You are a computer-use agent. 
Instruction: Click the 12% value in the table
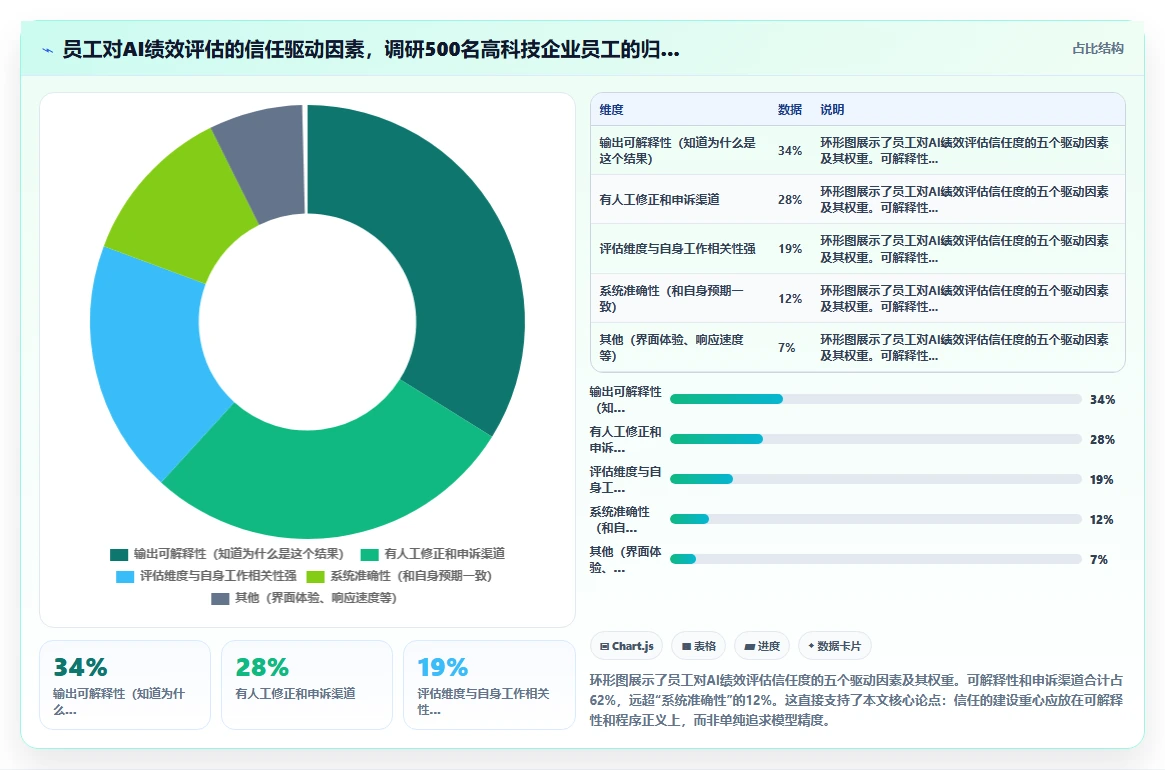(x=790, y=299)
